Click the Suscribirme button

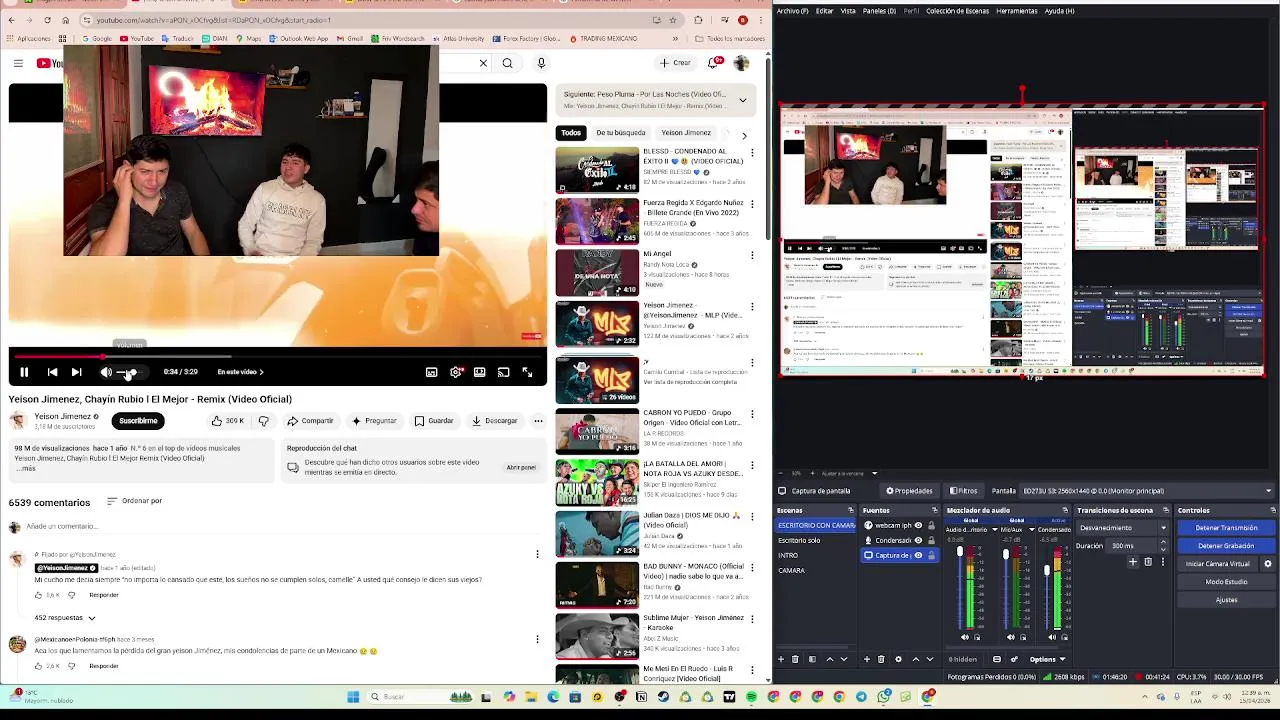[x=138, y=421]
